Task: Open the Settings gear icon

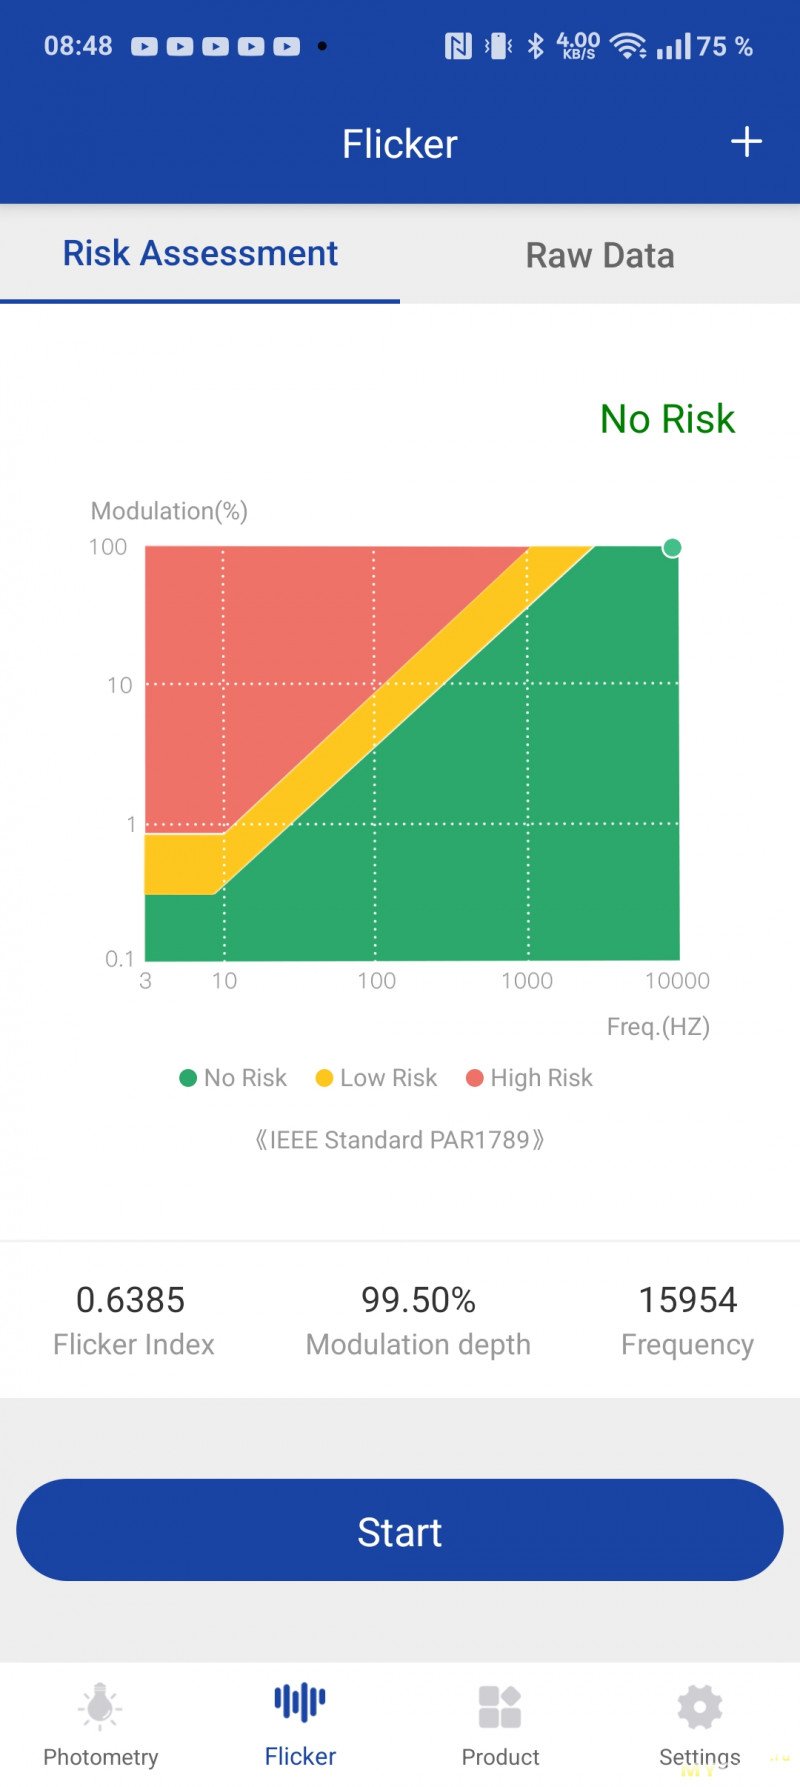Action: [700, 1706]
